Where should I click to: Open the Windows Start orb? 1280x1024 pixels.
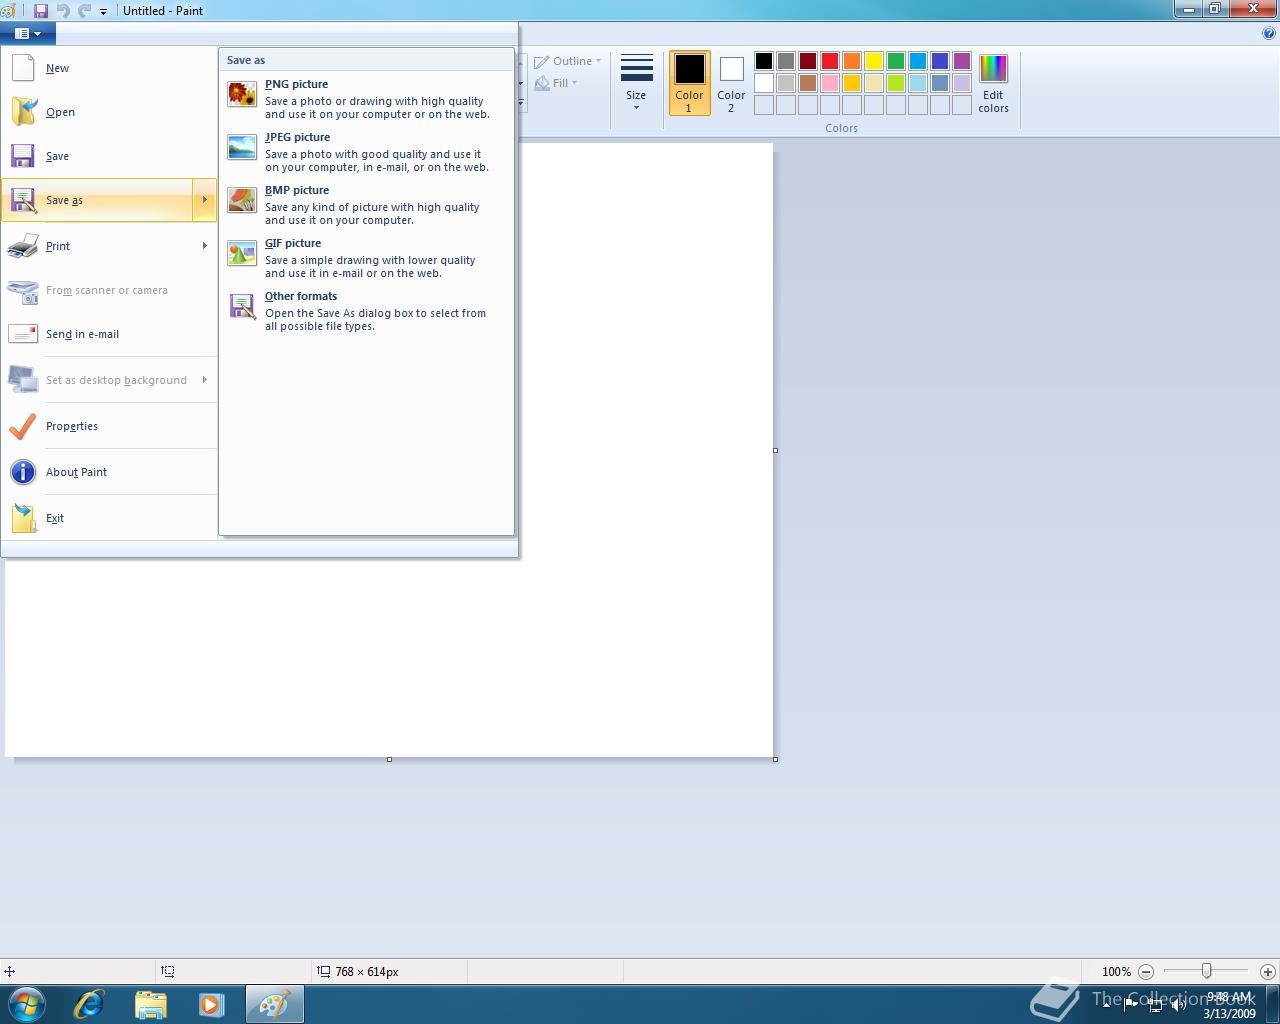[x=27, y=1003]
